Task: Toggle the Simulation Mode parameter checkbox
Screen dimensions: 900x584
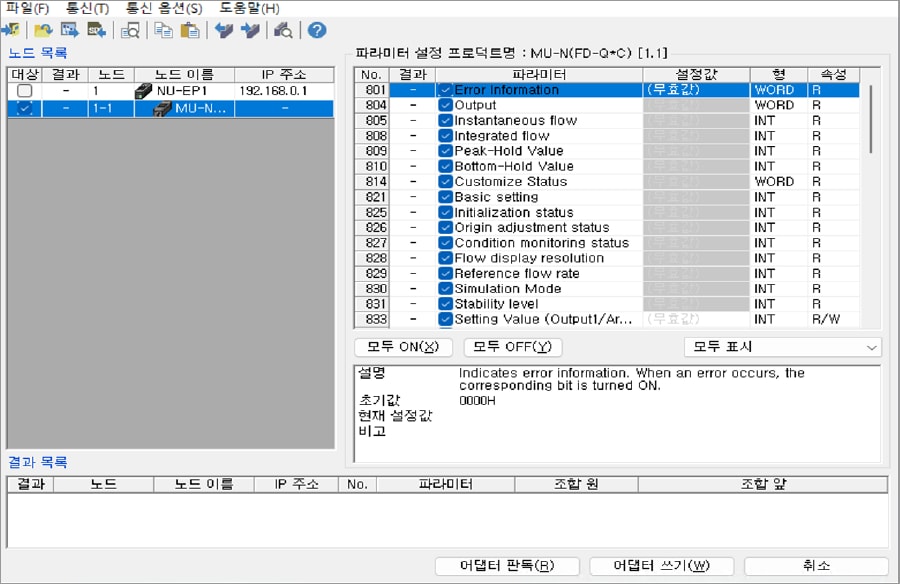Action: pos(445,289)
